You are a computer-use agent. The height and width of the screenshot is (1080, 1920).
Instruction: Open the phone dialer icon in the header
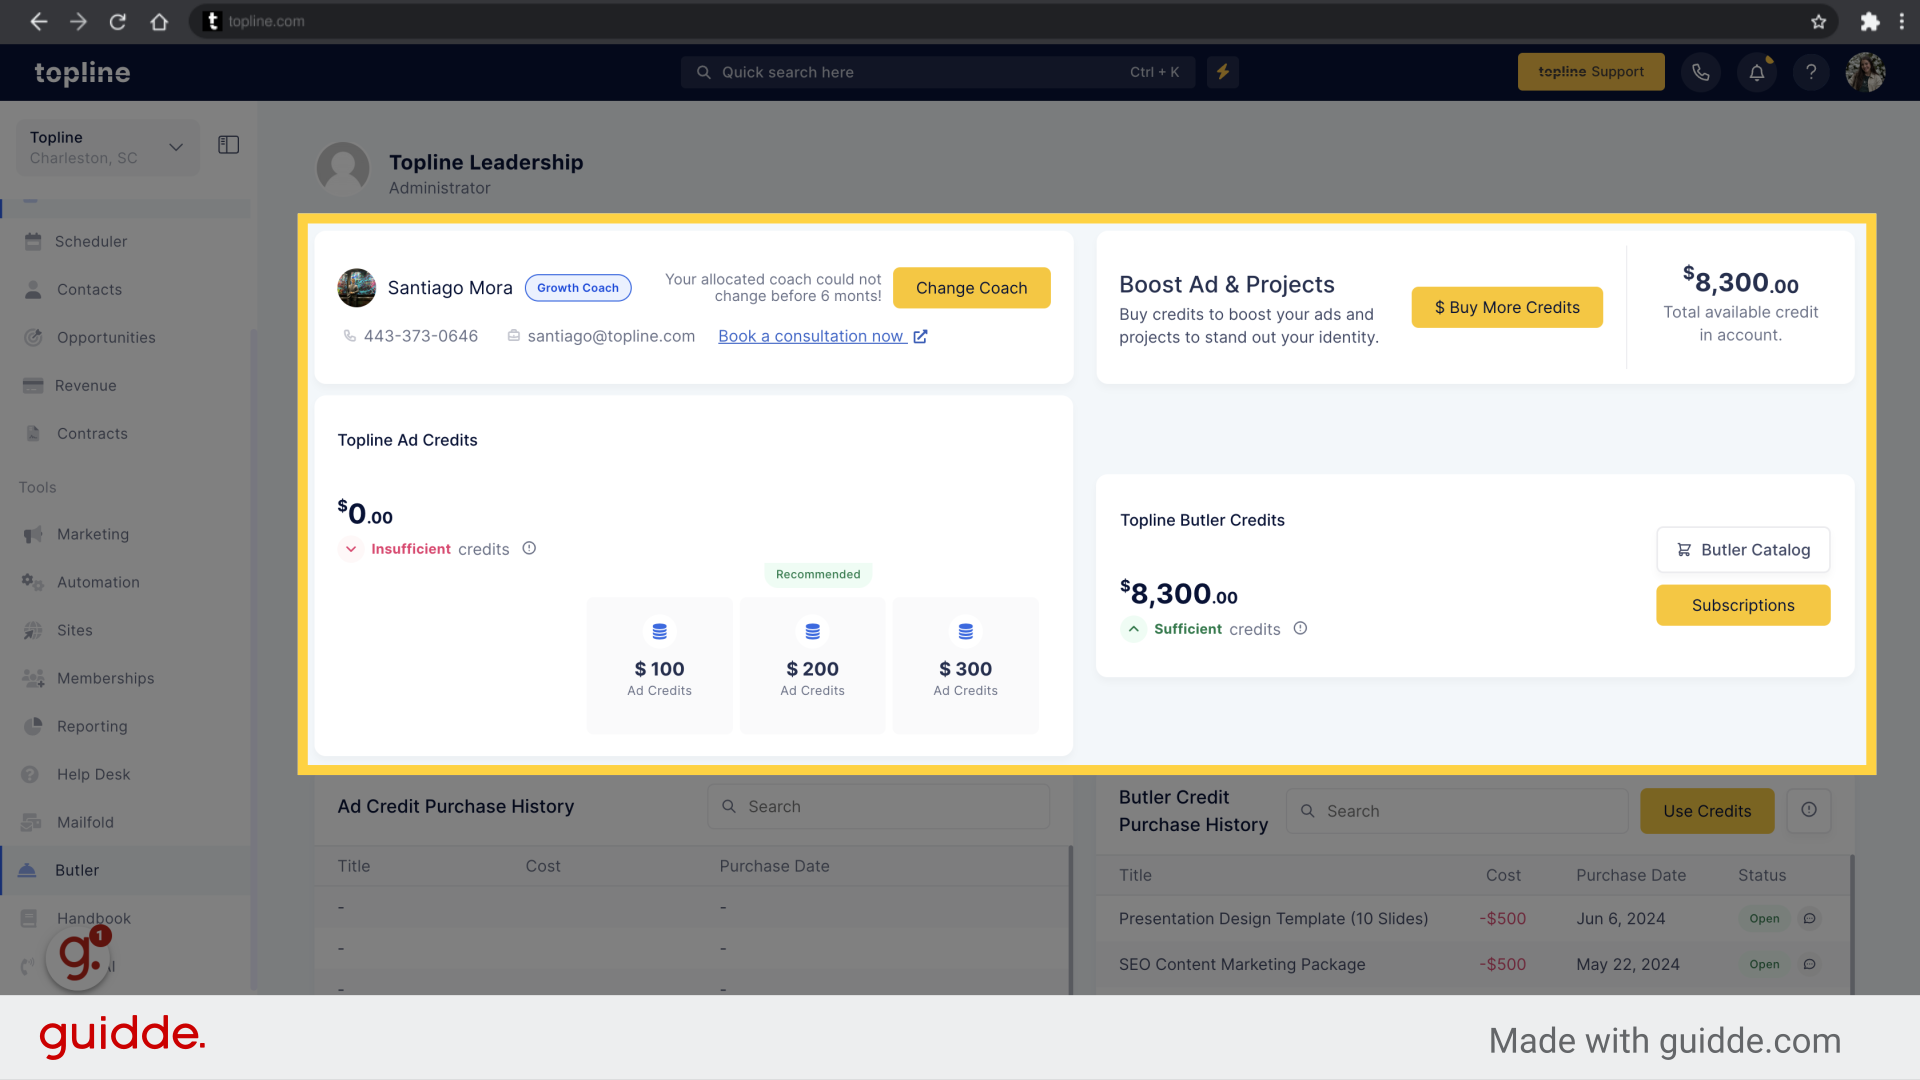click(1701, 72)
